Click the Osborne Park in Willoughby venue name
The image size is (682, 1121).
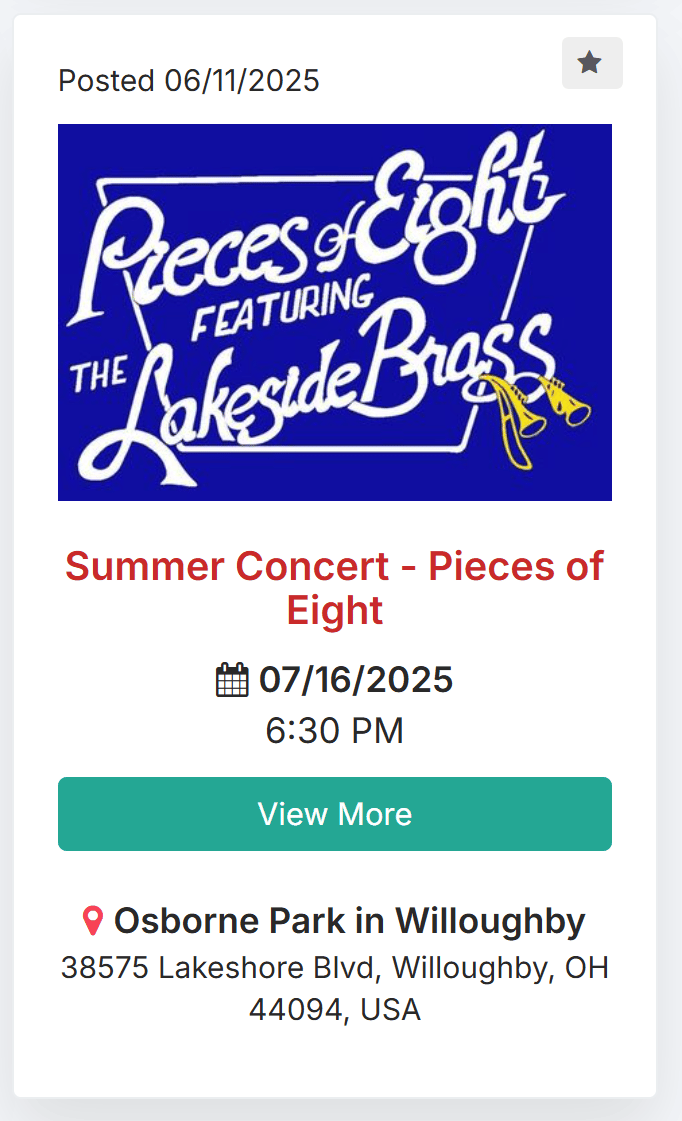pos(350,921)
